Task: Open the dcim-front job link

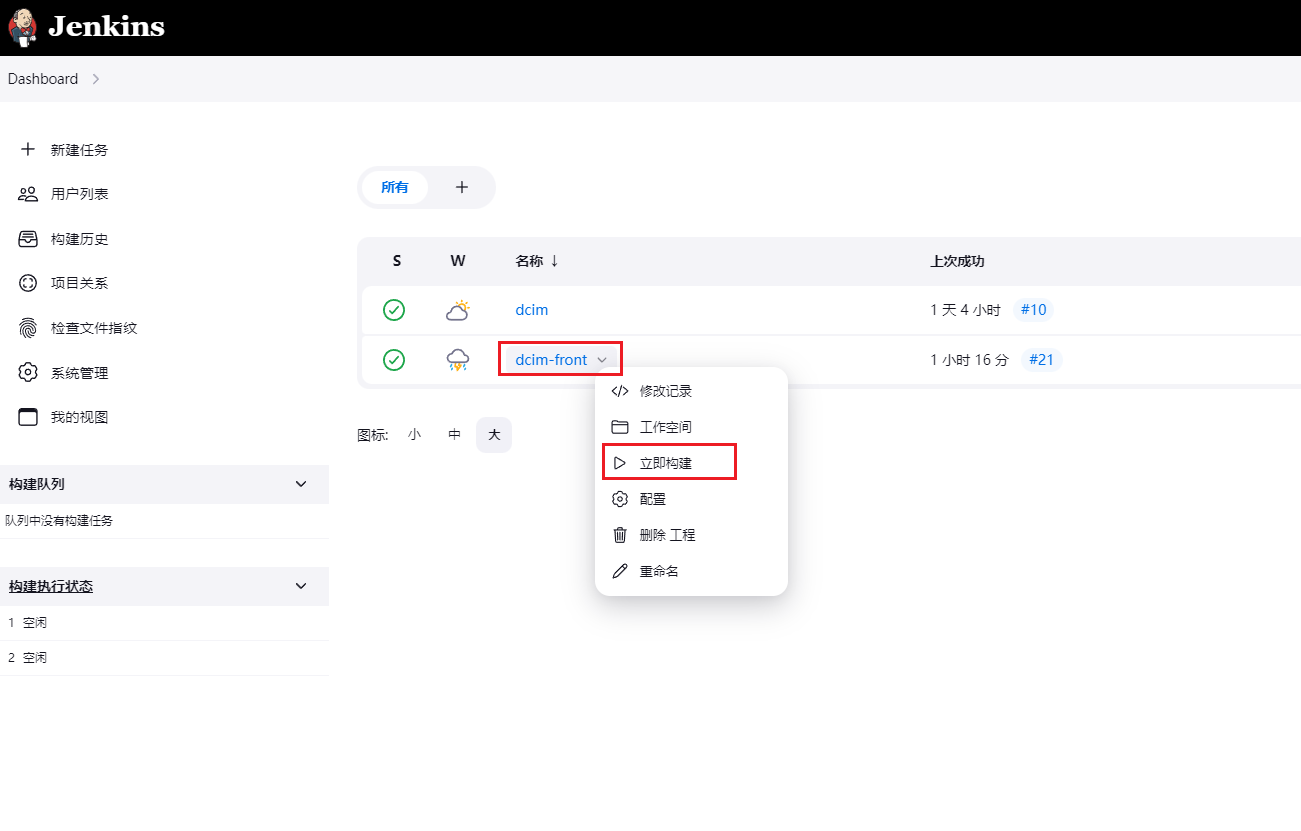Action: [551, 360]
